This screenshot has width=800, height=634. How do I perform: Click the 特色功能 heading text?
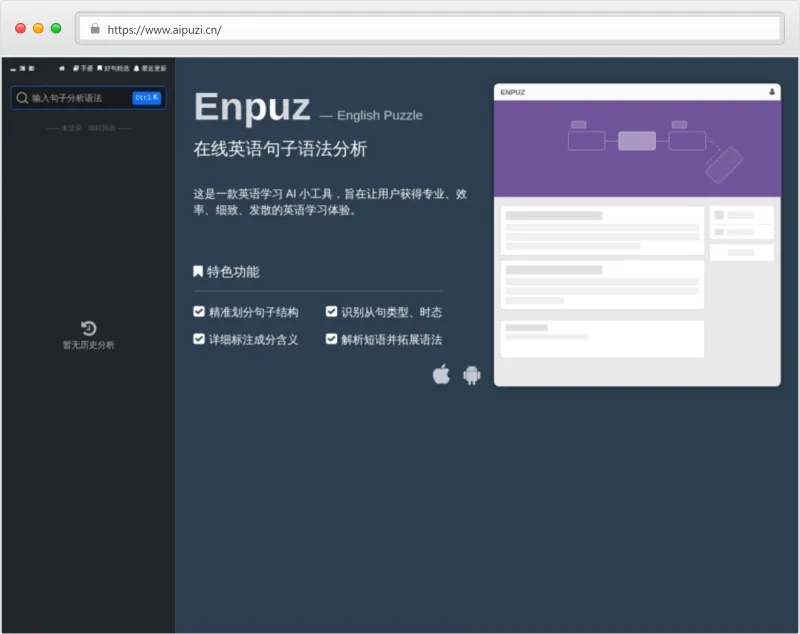pos(233,272)
